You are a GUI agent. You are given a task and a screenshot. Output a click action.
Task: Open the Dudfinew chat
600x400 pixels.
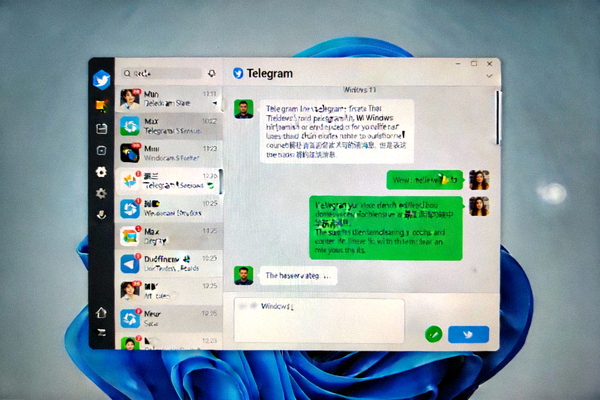point(169,263)
